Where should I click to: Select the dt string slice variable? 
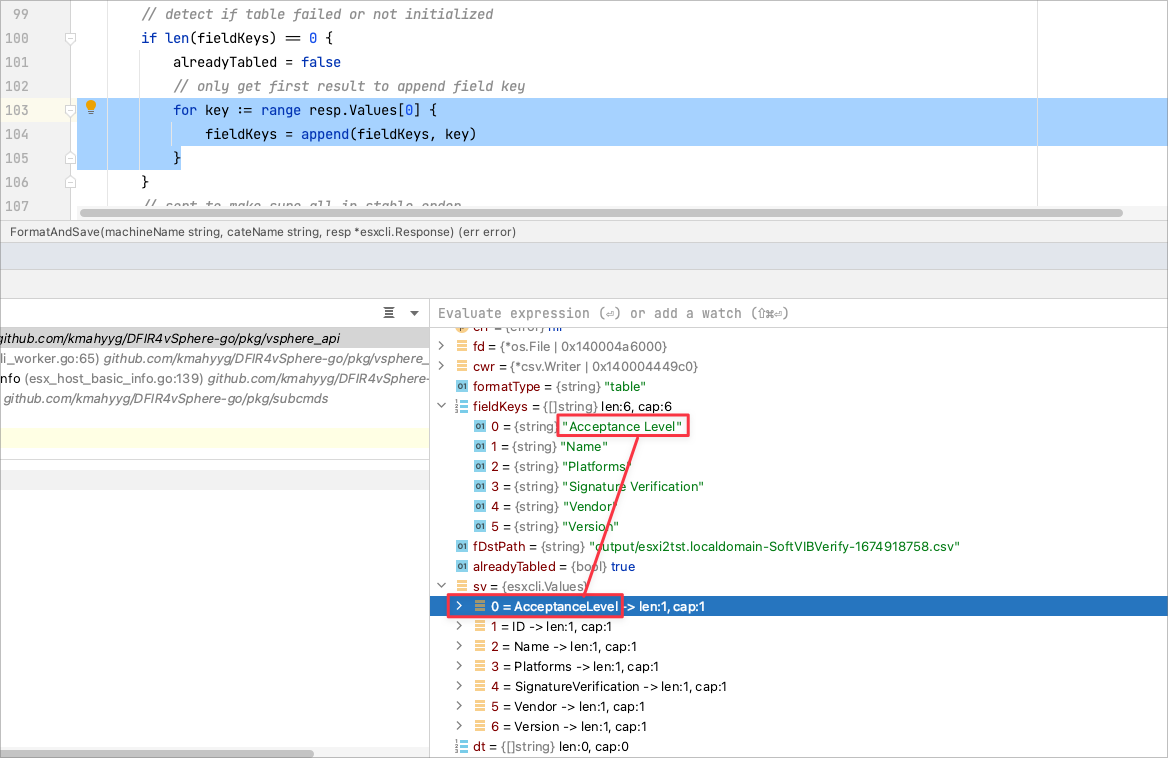tap(799, 747)
